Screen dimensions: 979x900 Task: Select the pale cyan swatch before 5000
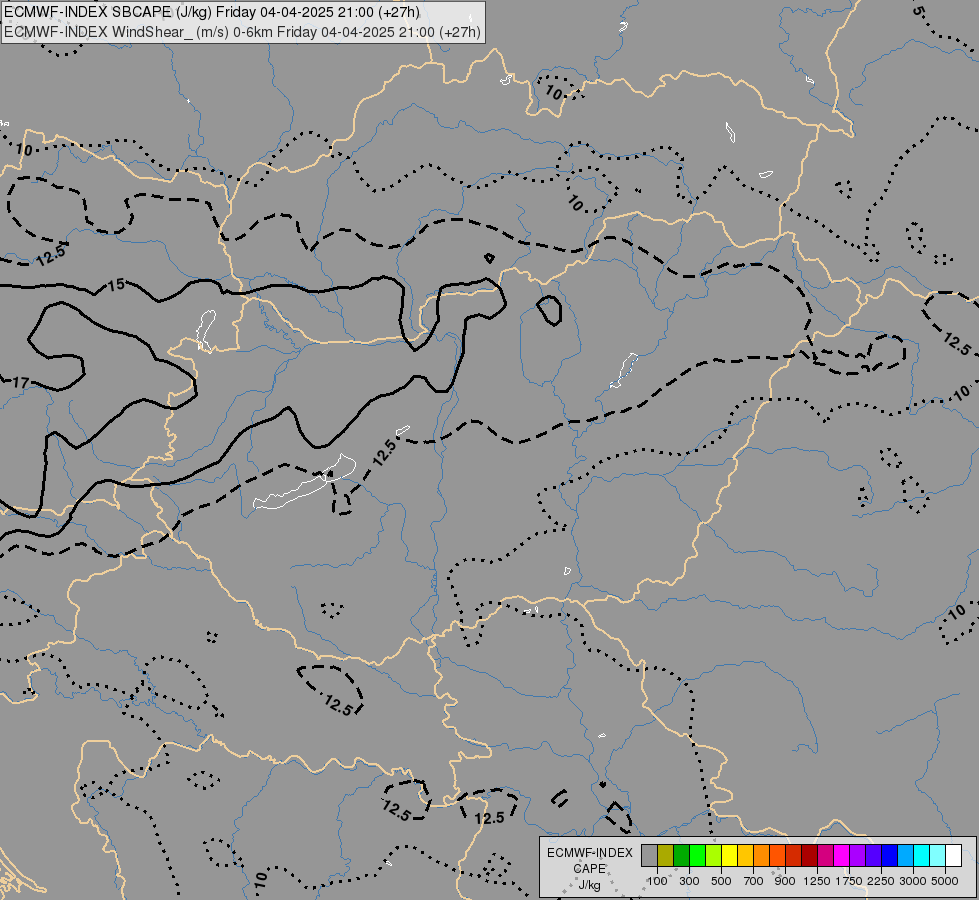(938, 856)
